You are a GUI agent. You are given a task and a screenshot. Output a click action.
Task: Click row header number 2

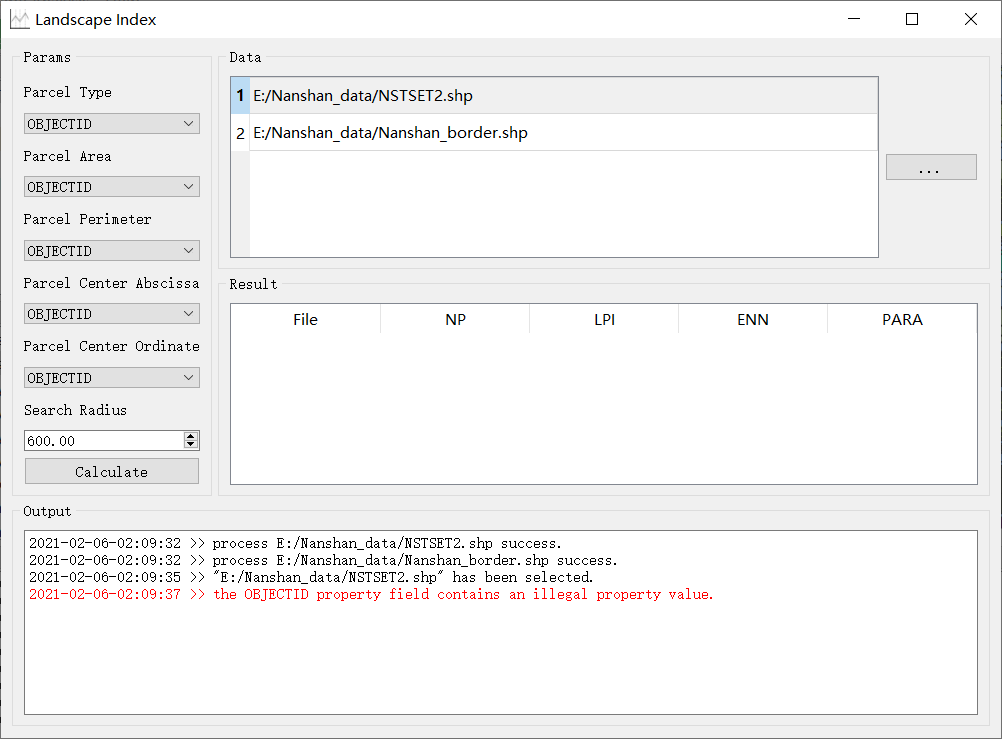240,133
